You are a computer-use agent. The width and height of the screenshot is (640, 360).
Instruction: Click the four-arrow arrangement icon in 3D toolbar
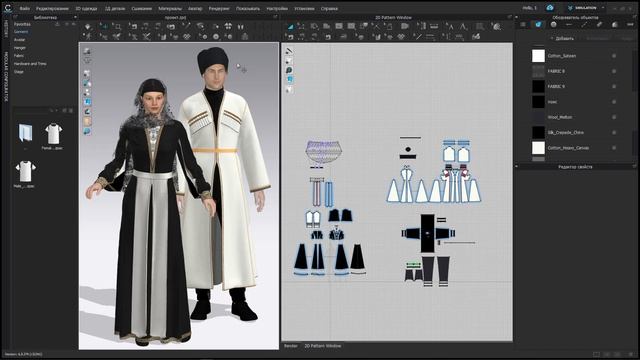pyautogui.click(x=228, y=26)
